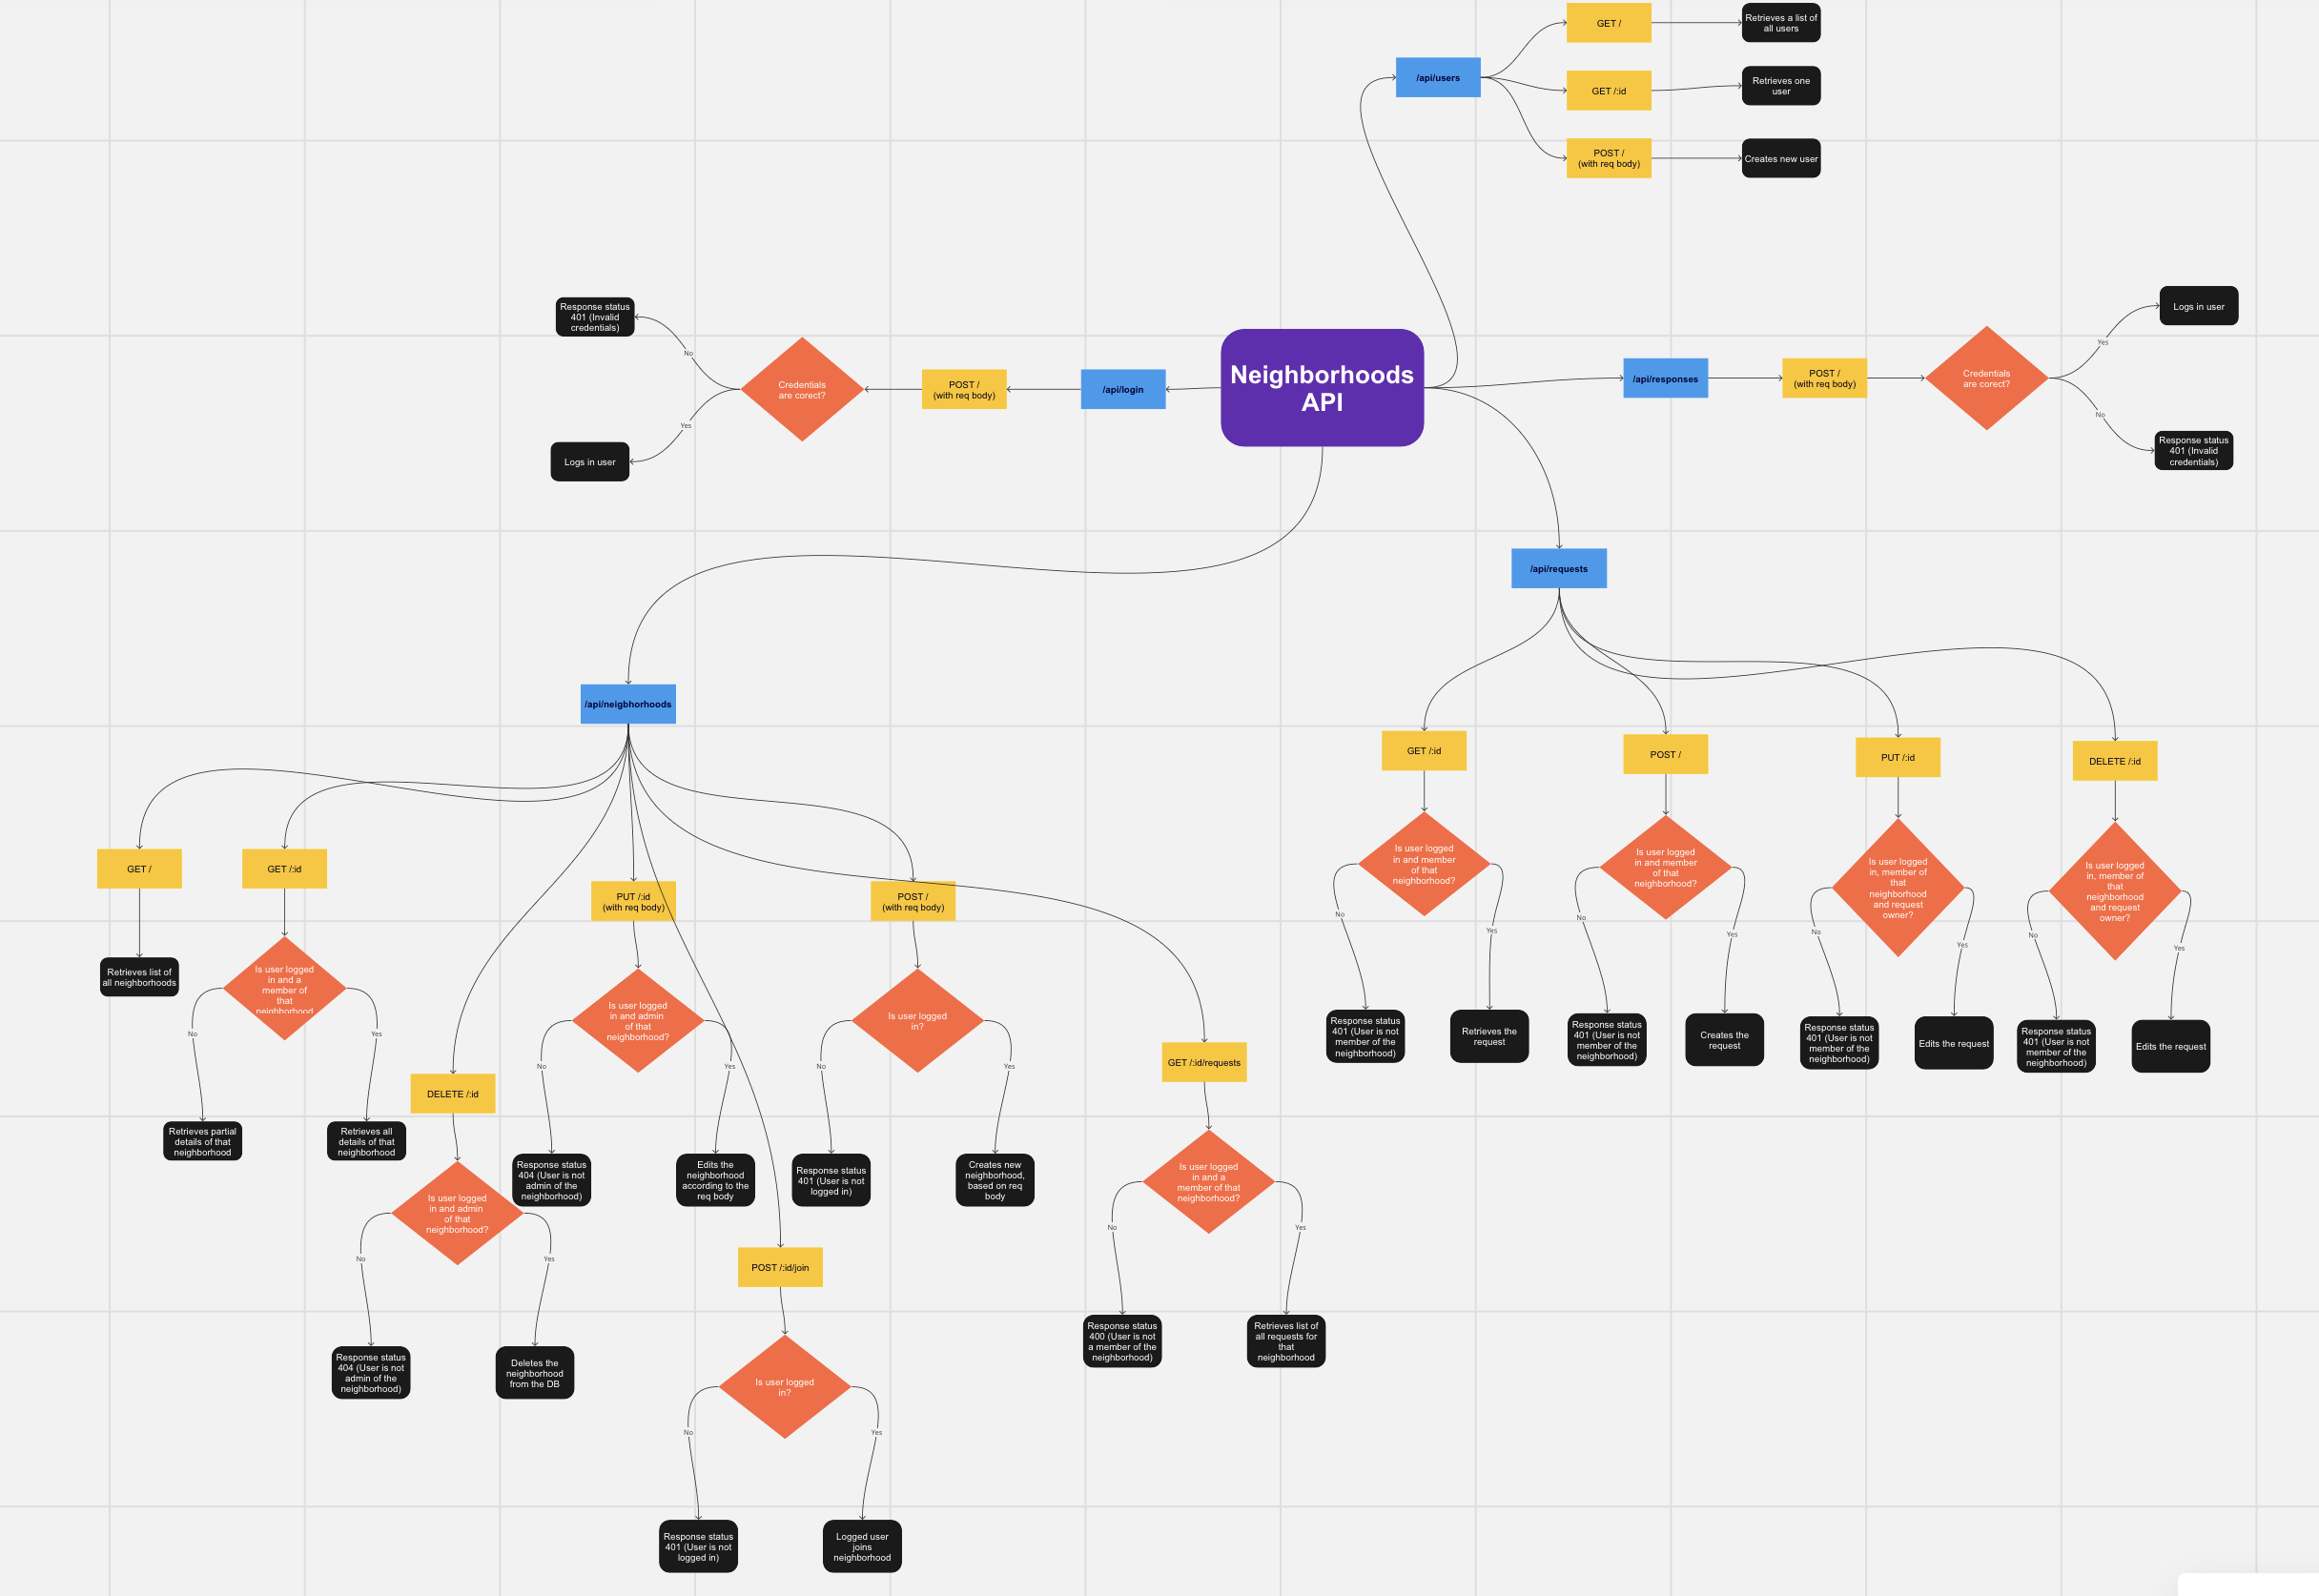Click the yellow PUT /:id (with req body) node
Screen dimensions: 2319x1596
633,901
